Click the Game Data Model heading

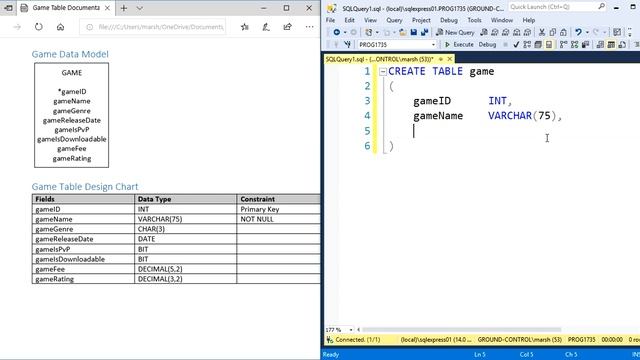[x=70, y=54]
